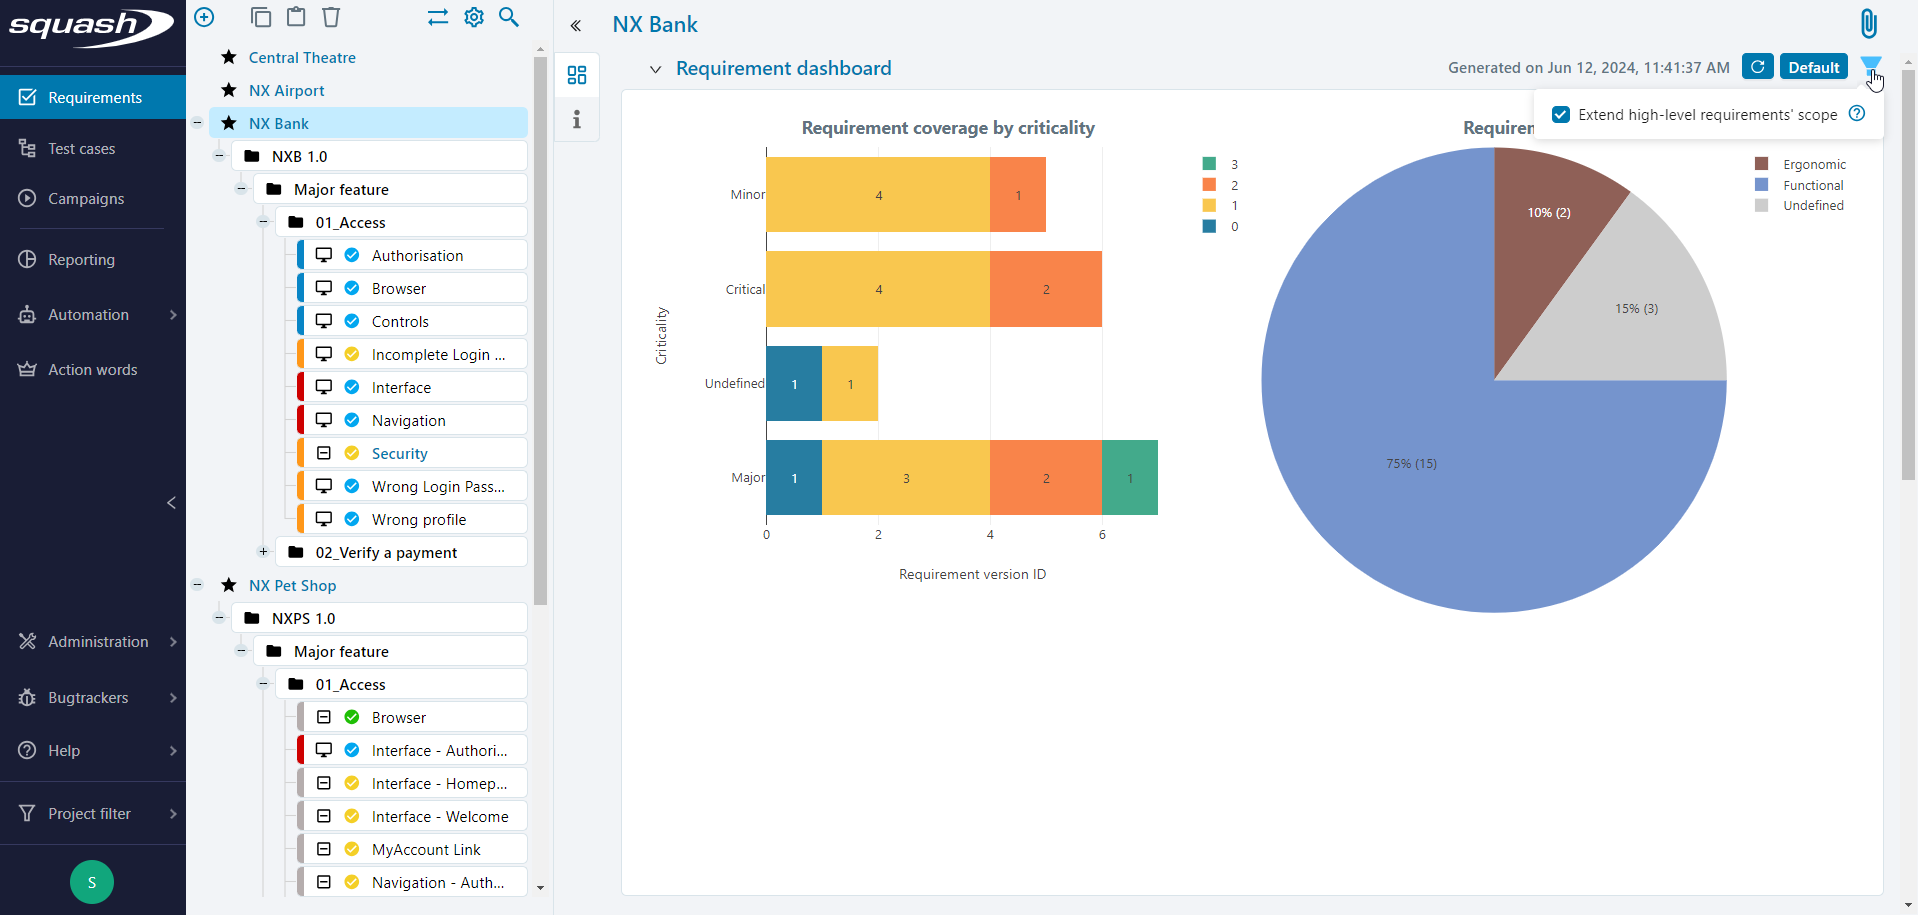Screen dimensions: 1918x915
Task: Open the user profile avatar S
Action: [91, 882]
